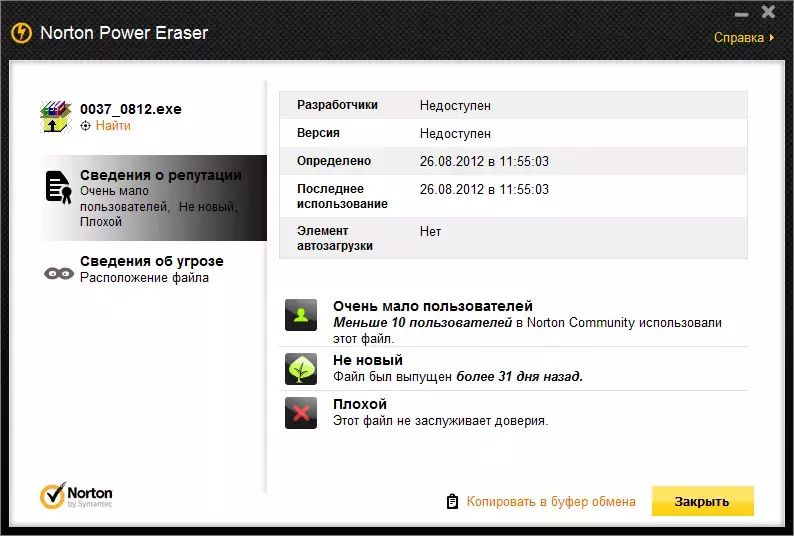This screenshot has width=794, height=536.
Task: Click Копировать в буфер обмена link
Action: [x=550, y=502]
